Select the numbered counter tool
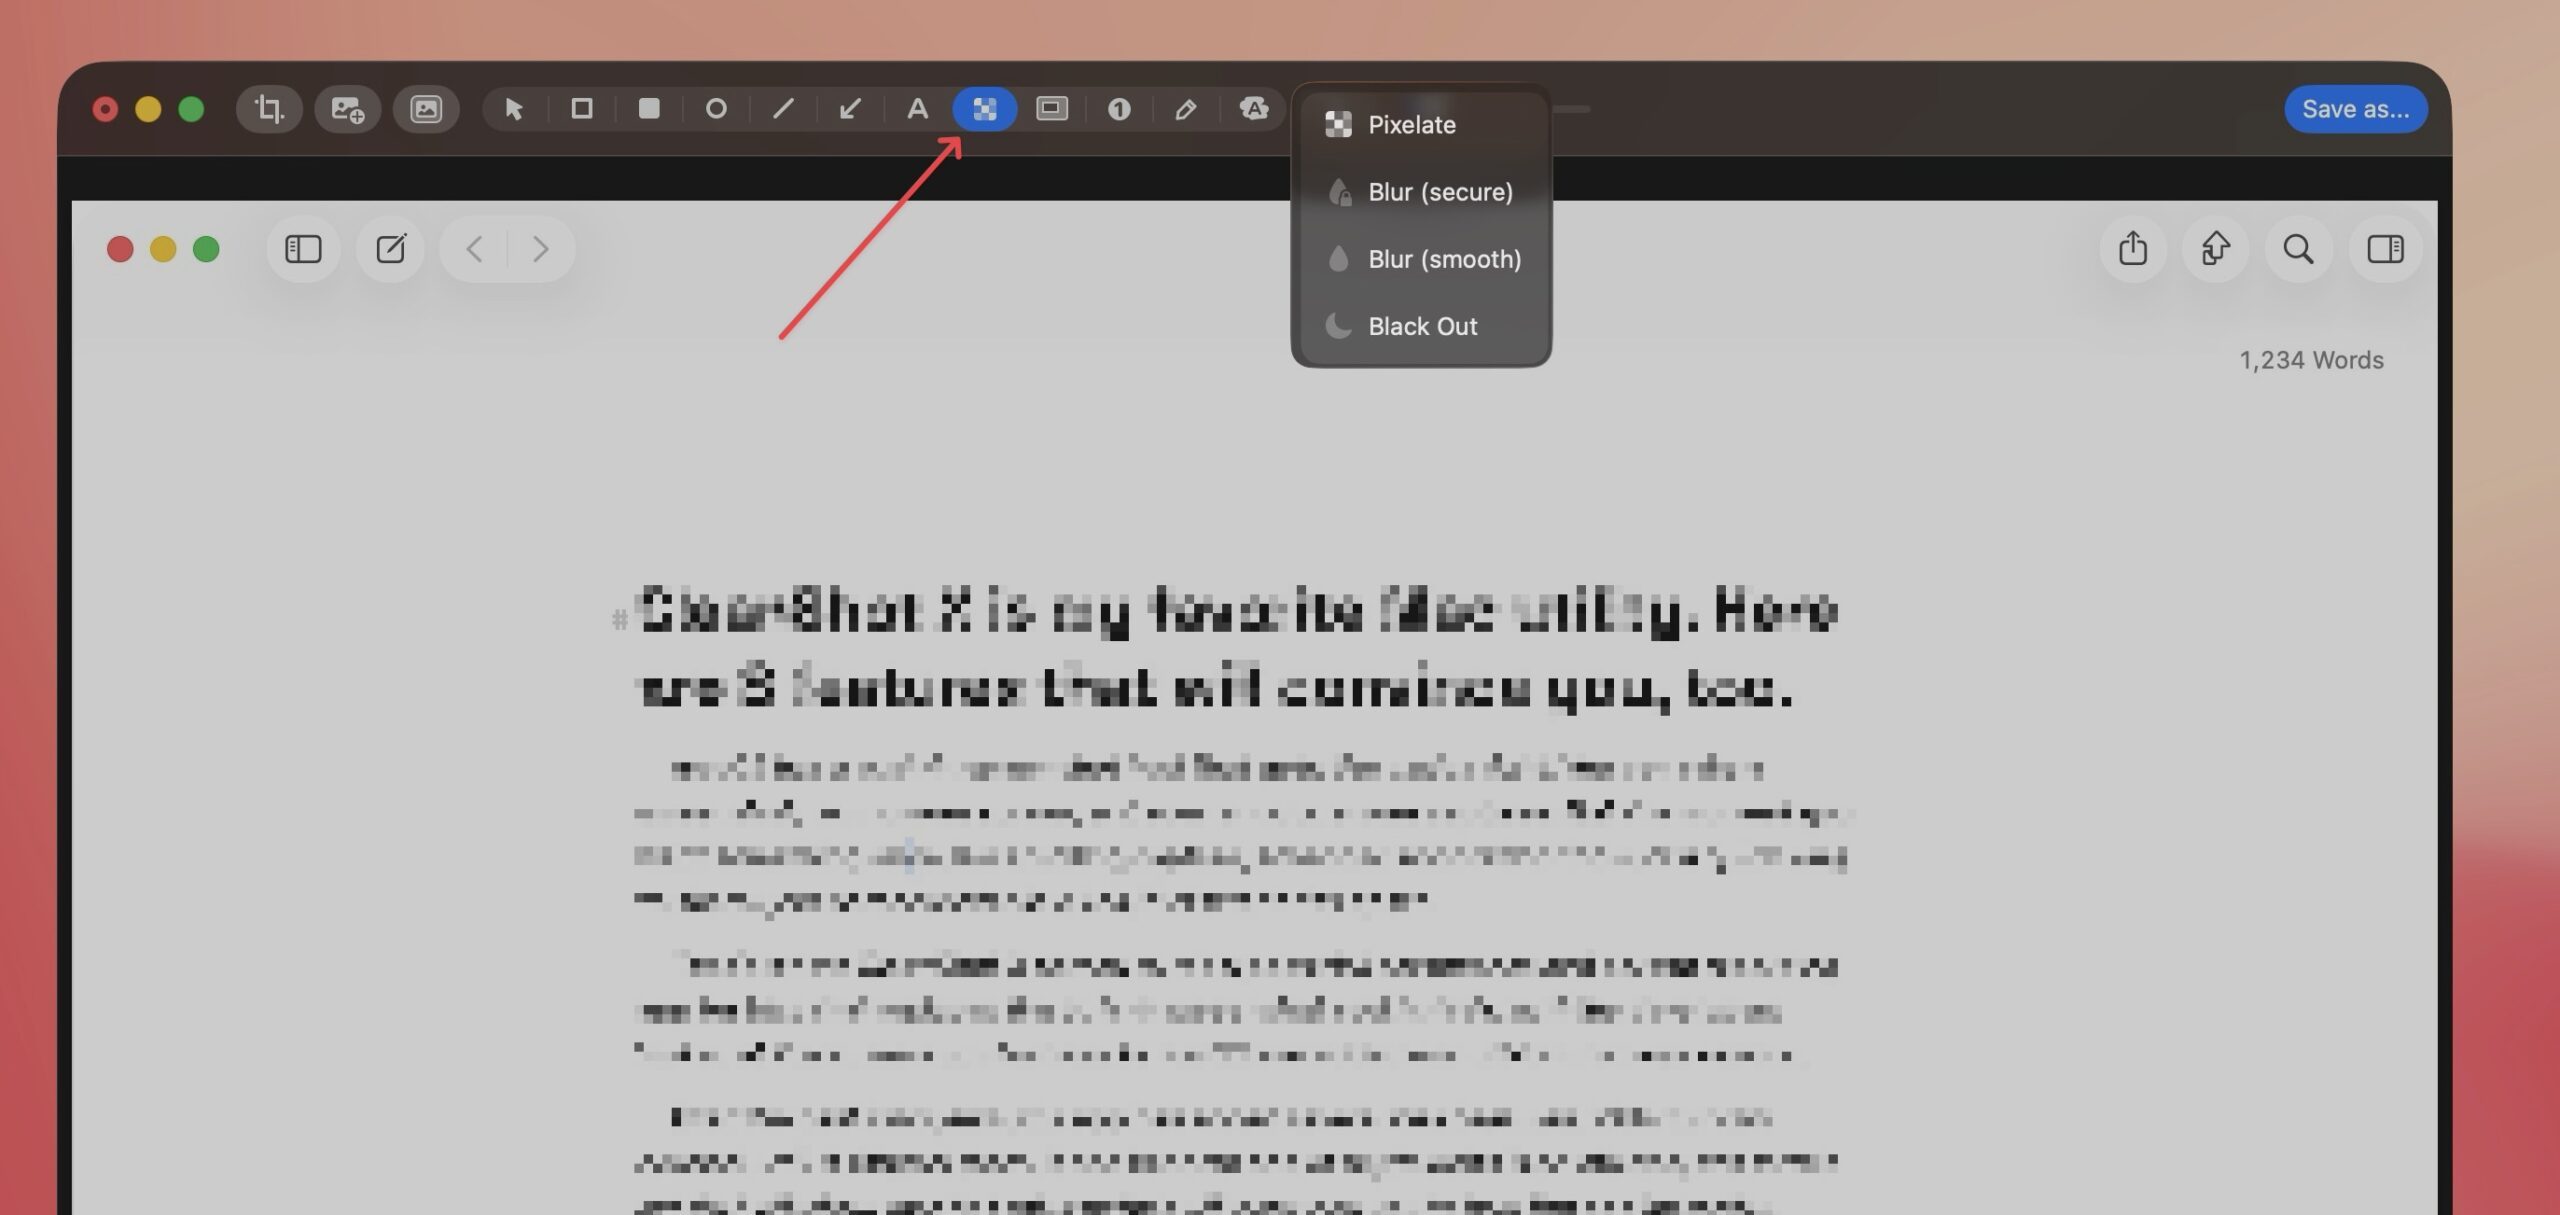Image resolution: width=2560 pixels, height=1215 pixels. click(1119, 108)
